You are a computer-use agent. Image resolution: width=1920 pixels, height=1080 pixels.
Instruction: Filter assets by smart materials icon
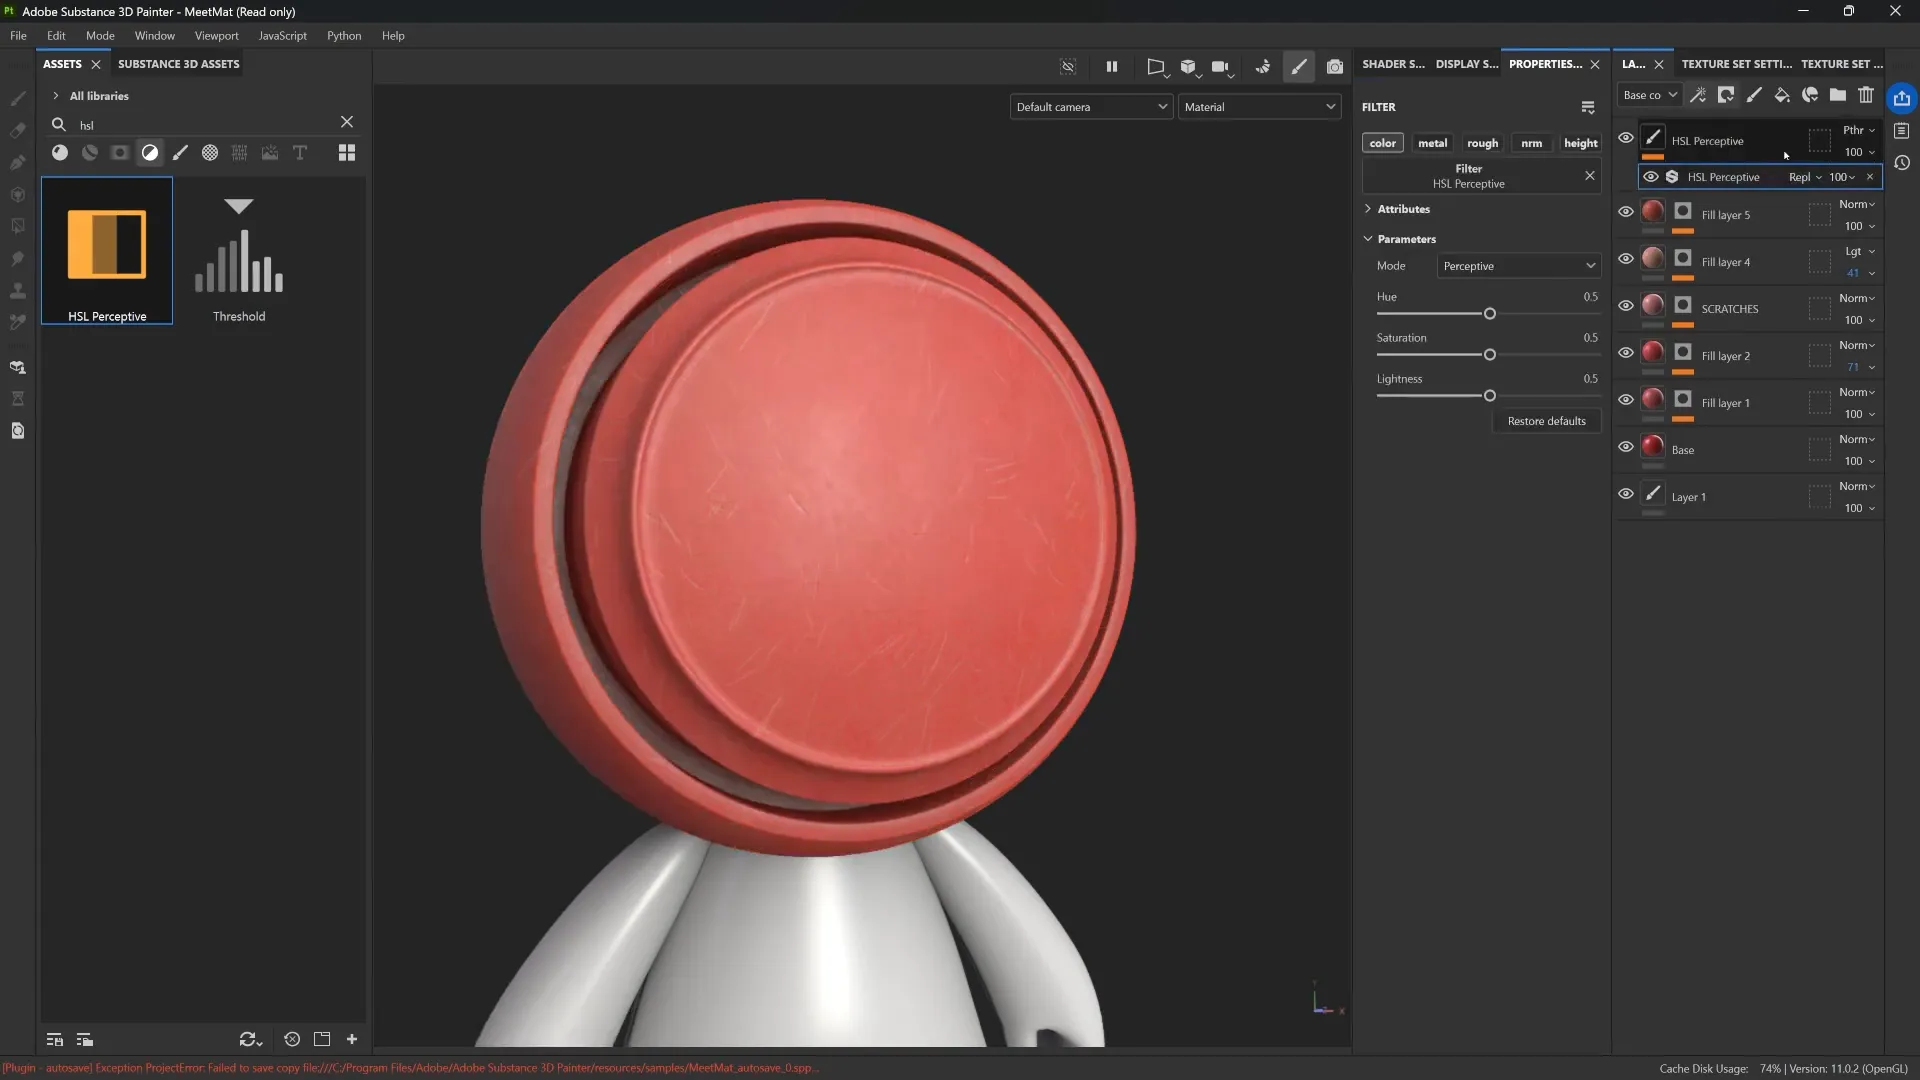point(90,153)
